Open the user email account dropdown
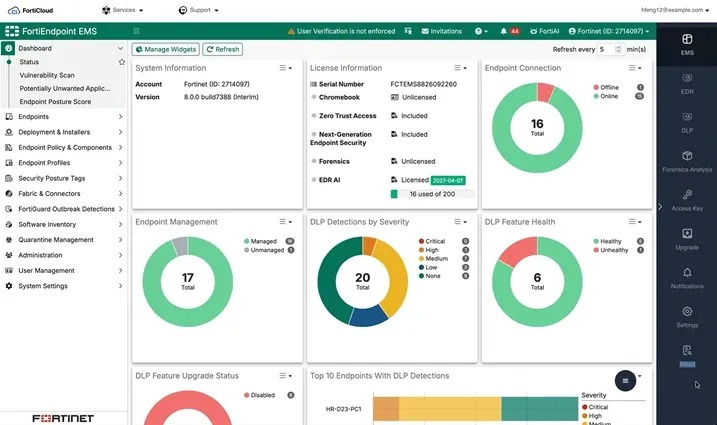The image size is (717, 425). pyautogui.click(x=675, y=10)
